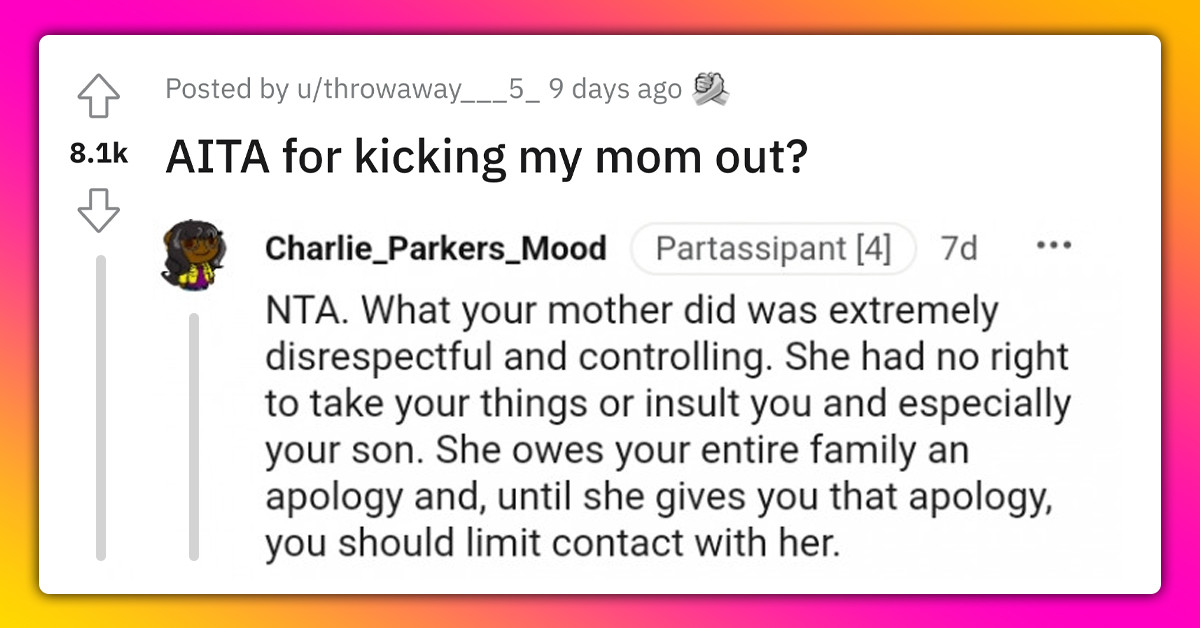The width and height of the screenshot is (1200, 628).
Task: Select the upvote arrow above the 8.1k count
Action: coord(98,95)
